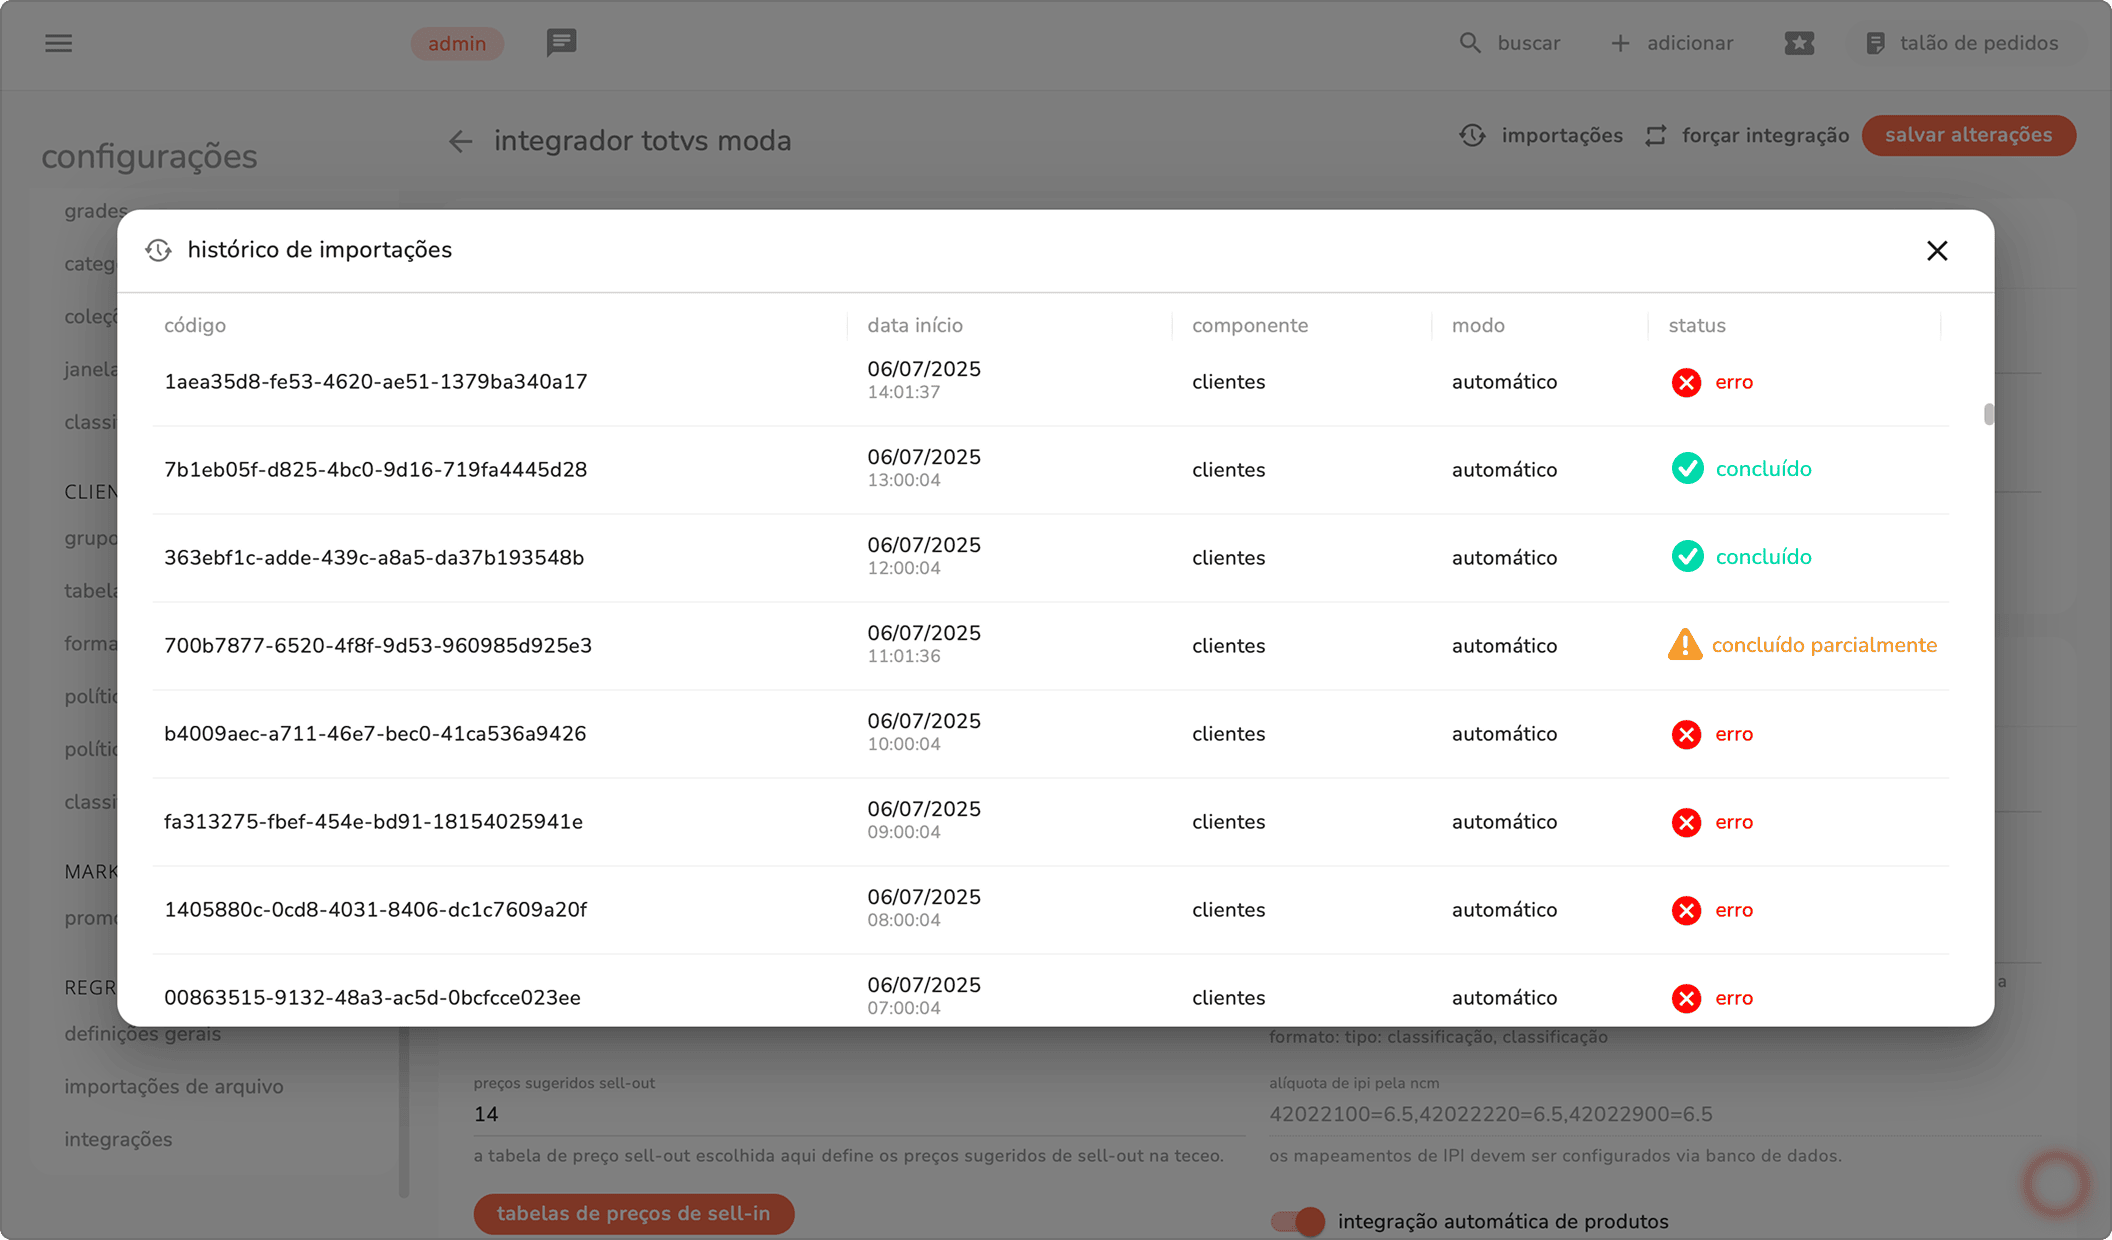
Task: Open grades in sidebar
Action: (96, 211)
